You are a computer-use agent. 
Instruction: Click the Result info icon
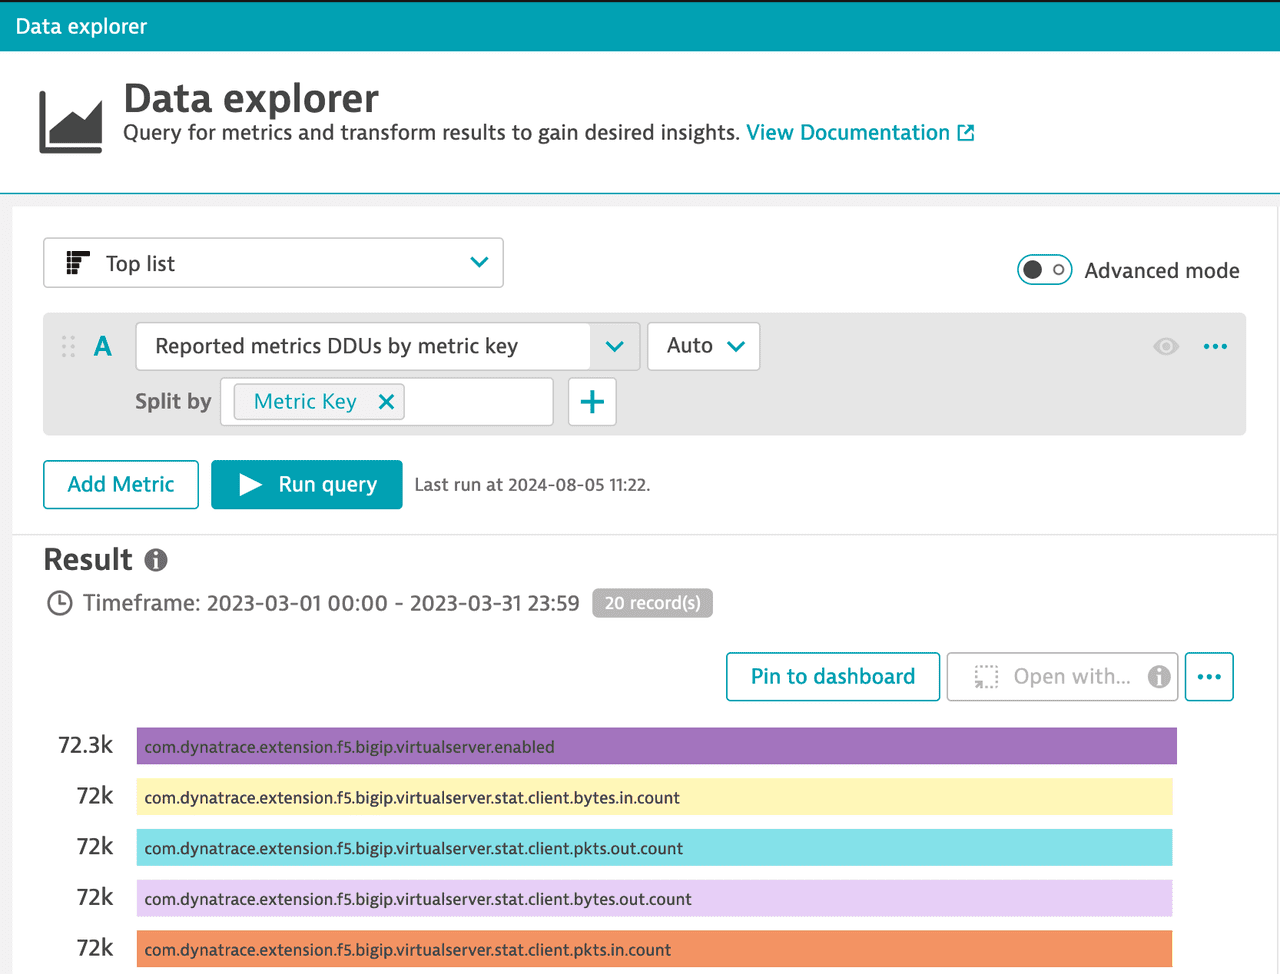pyautogui.click(x=156, y=560)
